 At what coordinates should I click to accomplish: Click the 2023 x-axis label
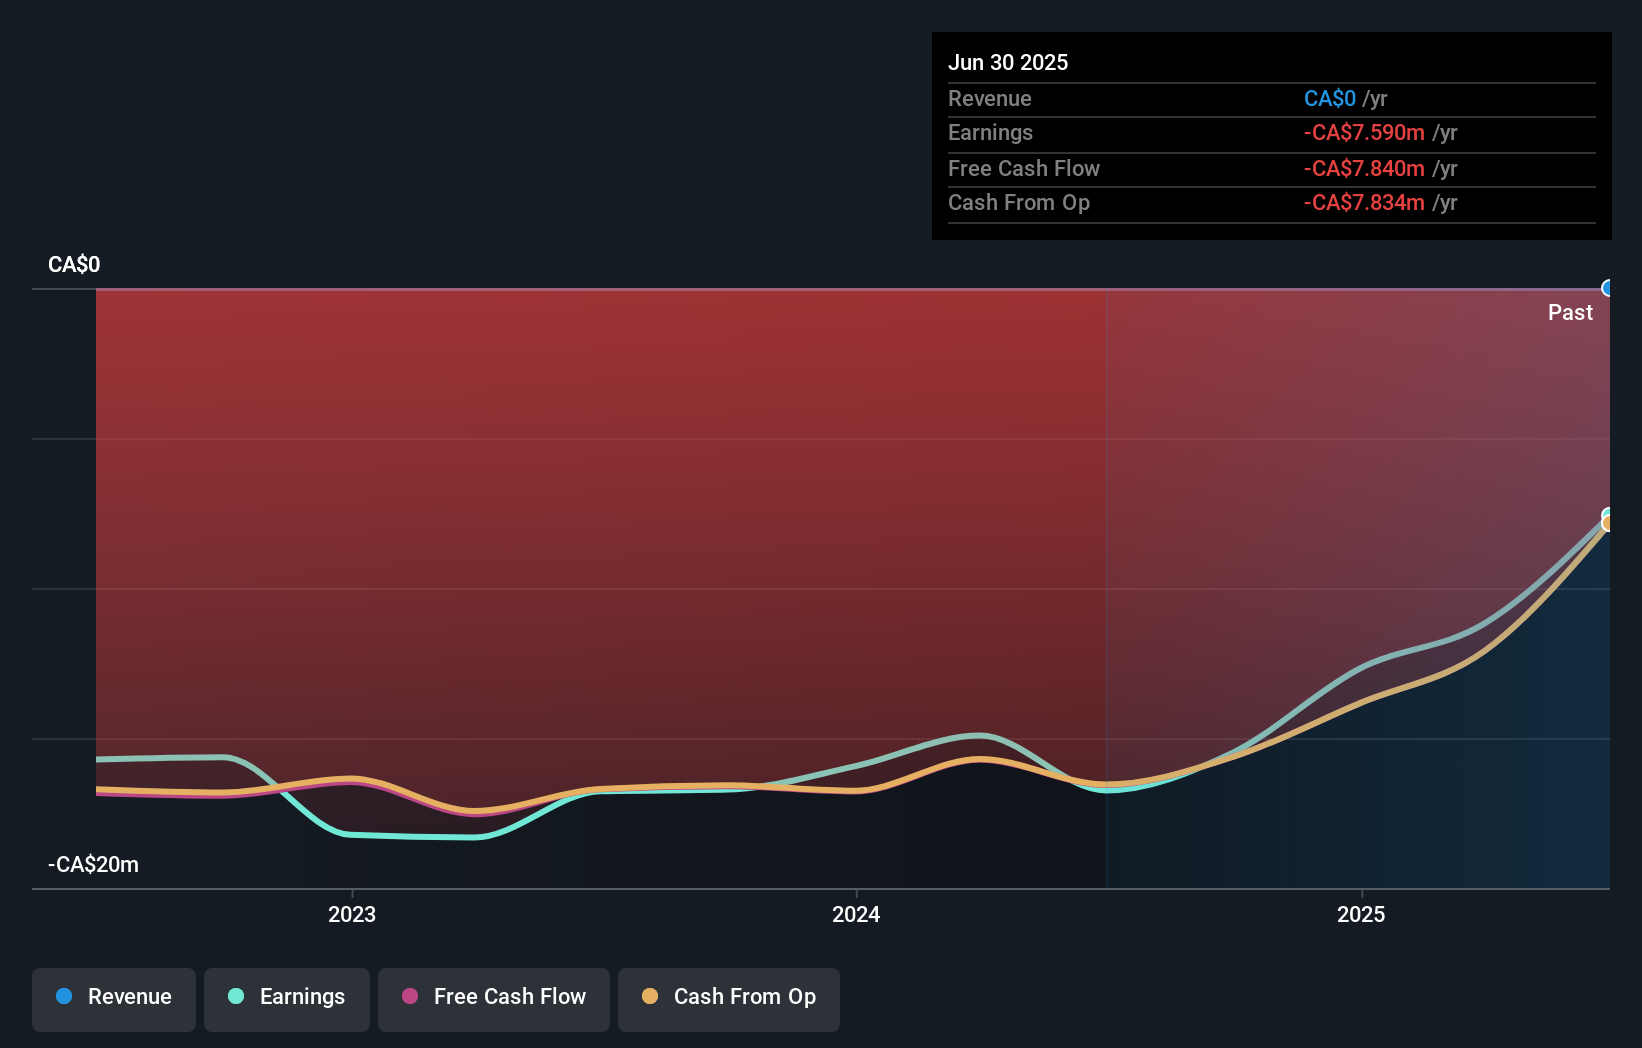tap(352, 914)
